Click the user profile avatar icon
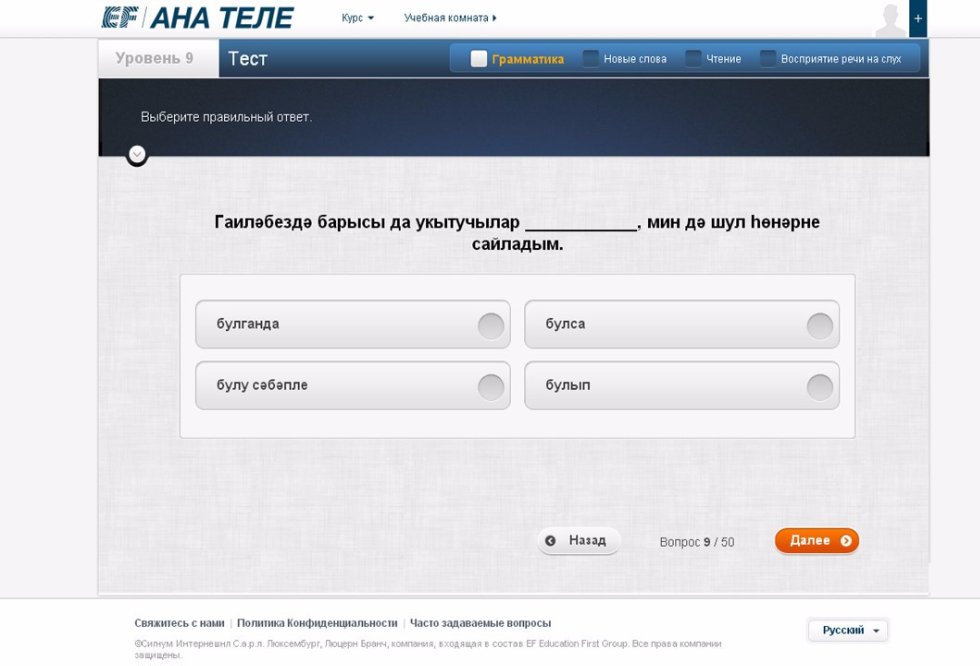The image size is (980, 666). point(889,19)
